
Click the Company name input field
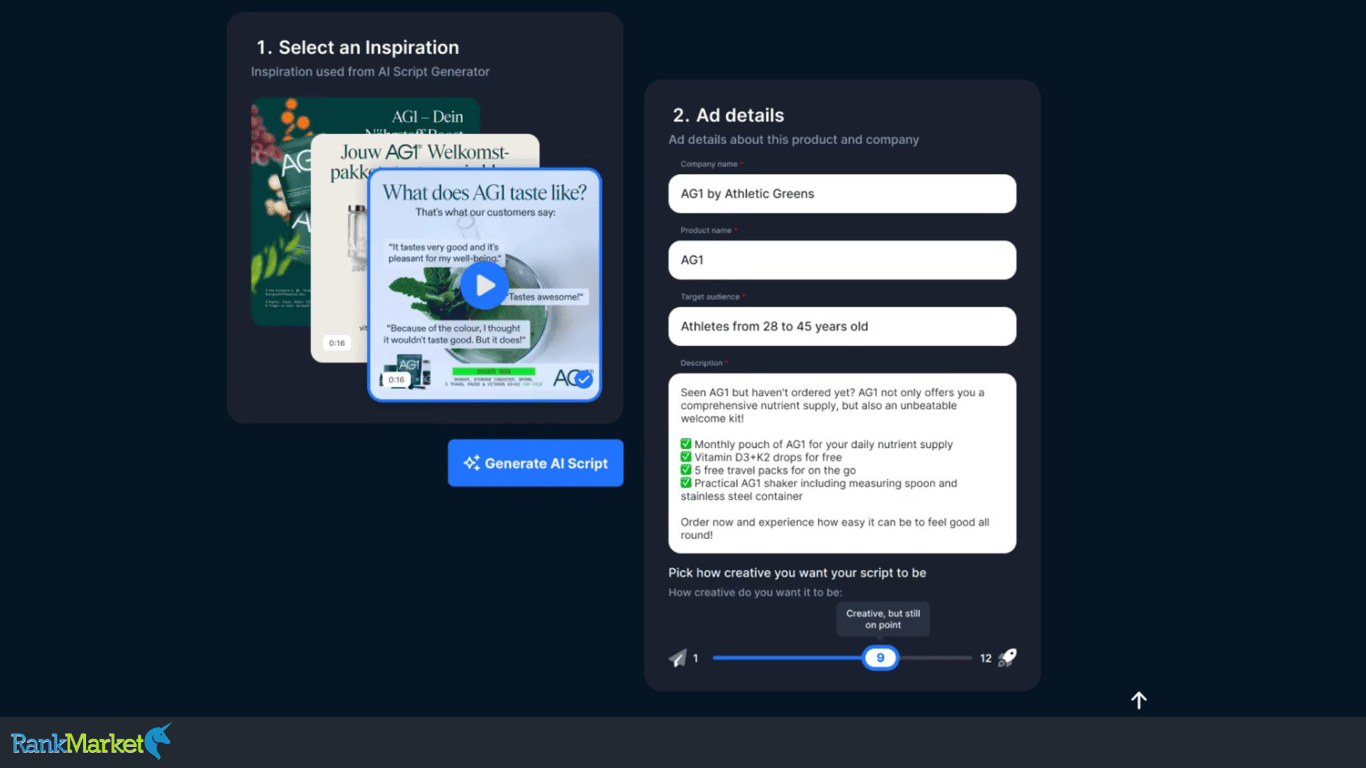[842, 194]
